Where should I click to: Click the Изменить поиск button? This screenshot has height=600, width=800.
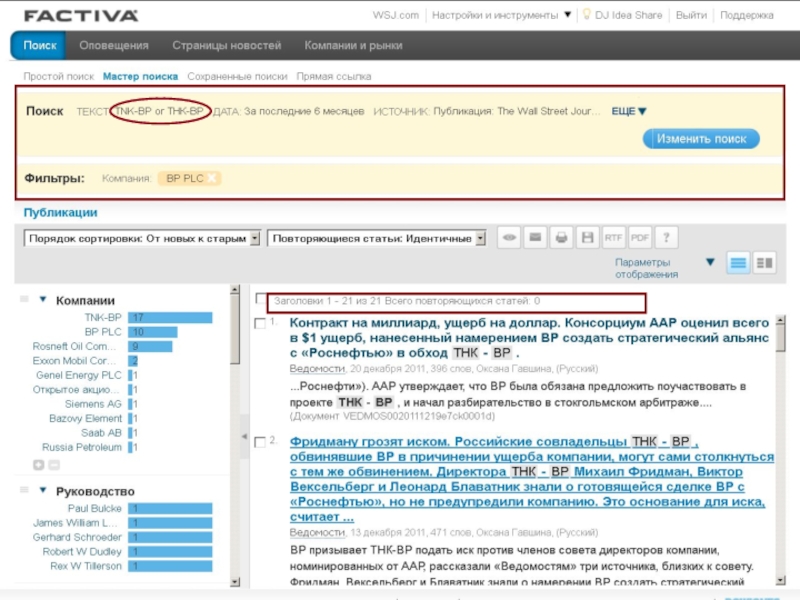coord(701,139)
